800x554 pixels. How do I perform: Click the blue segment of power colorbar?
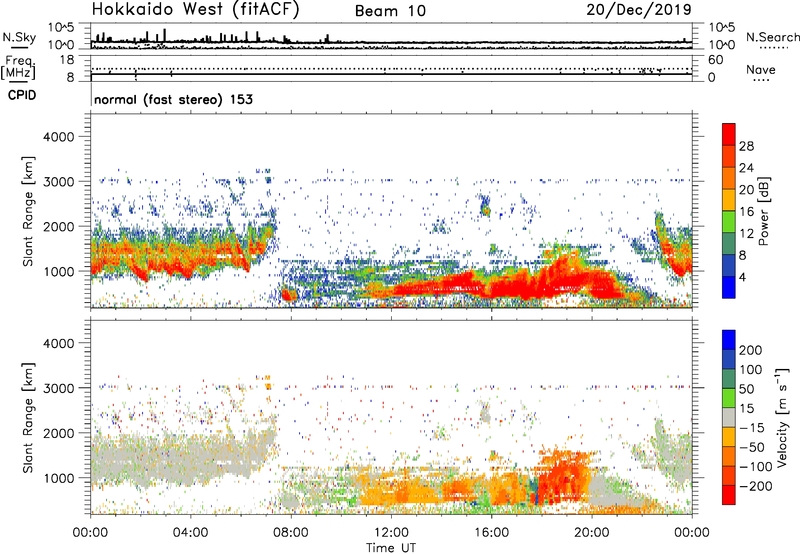729,287
